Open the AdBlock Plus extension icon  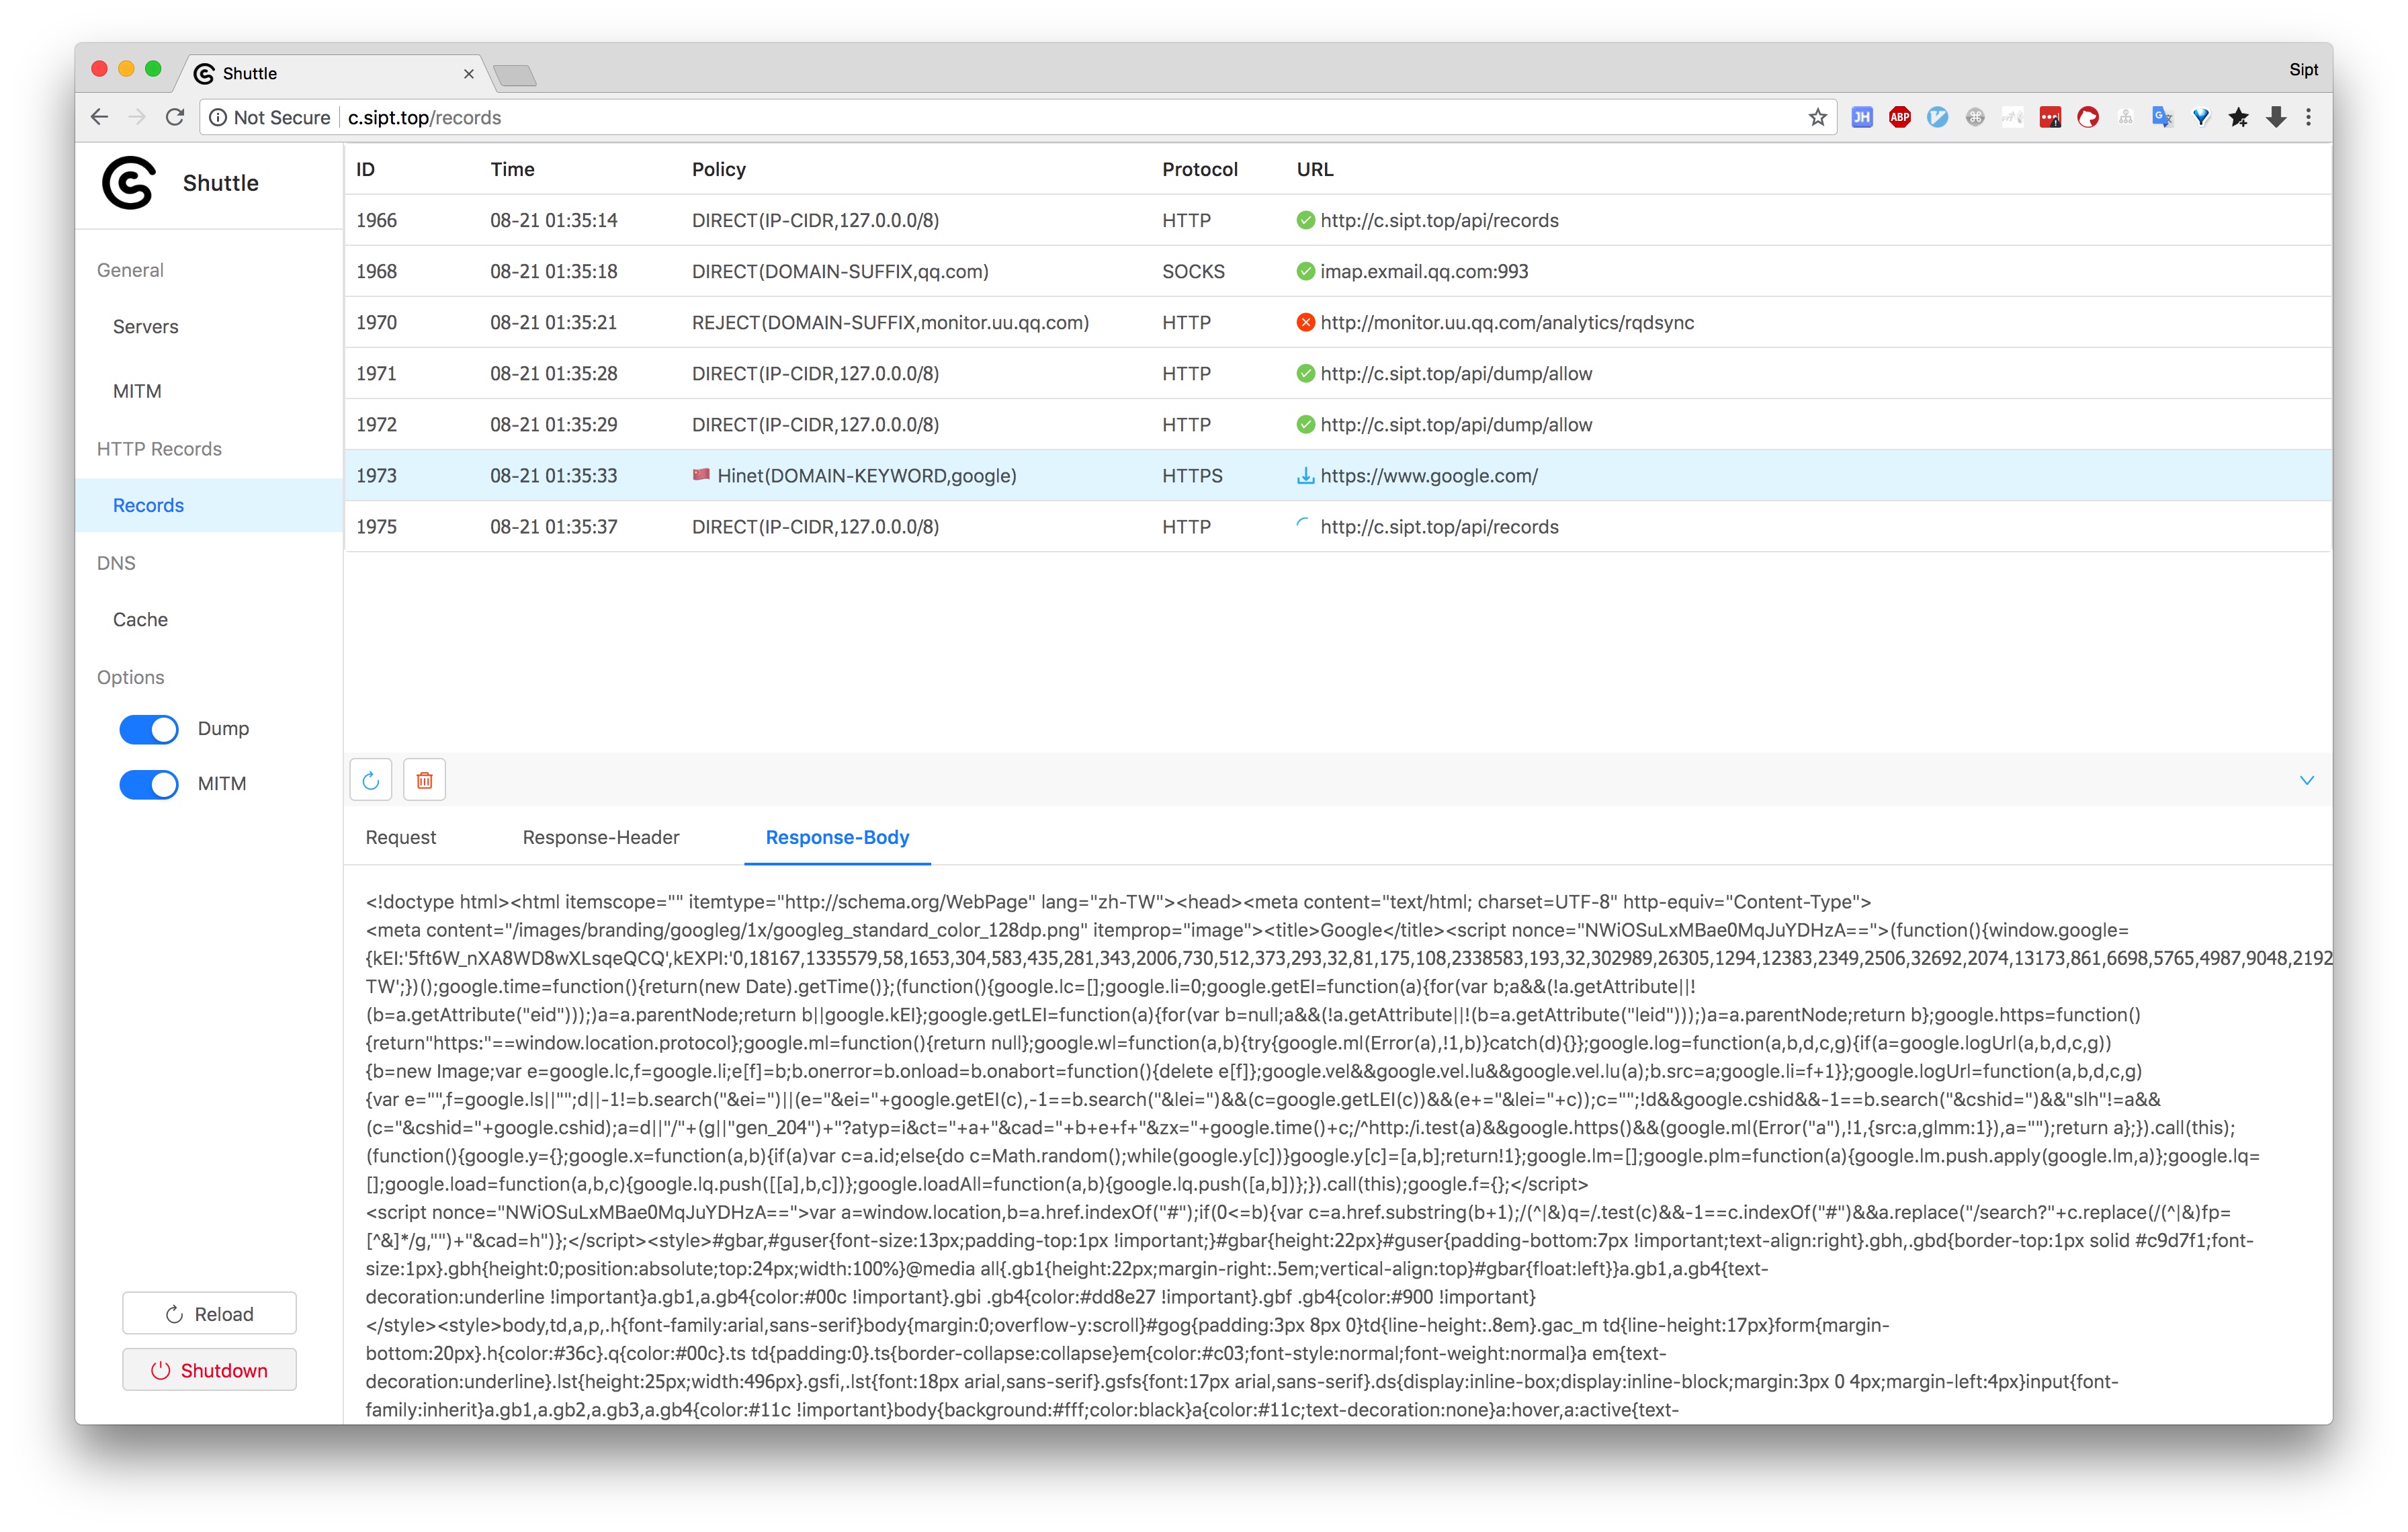pos(1899,117)
